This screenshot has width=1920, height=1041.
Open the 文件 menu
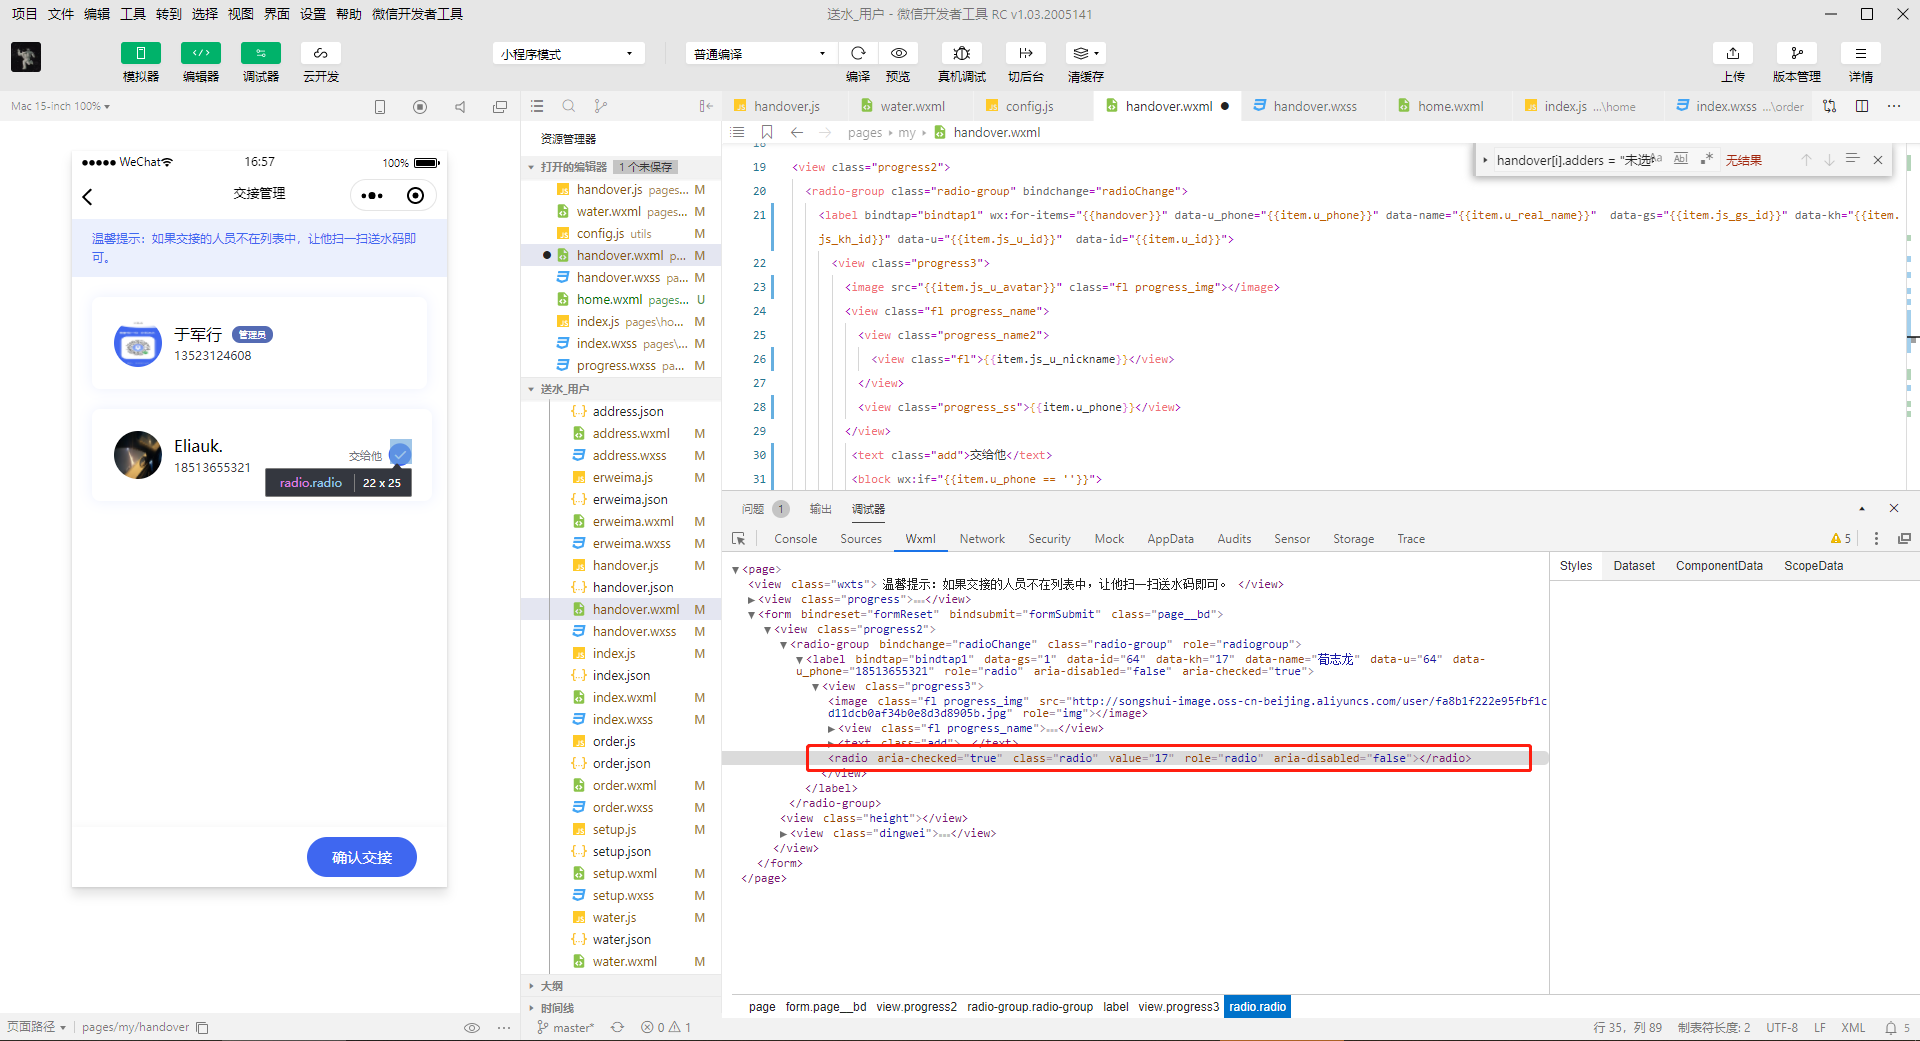click(61, 14)
